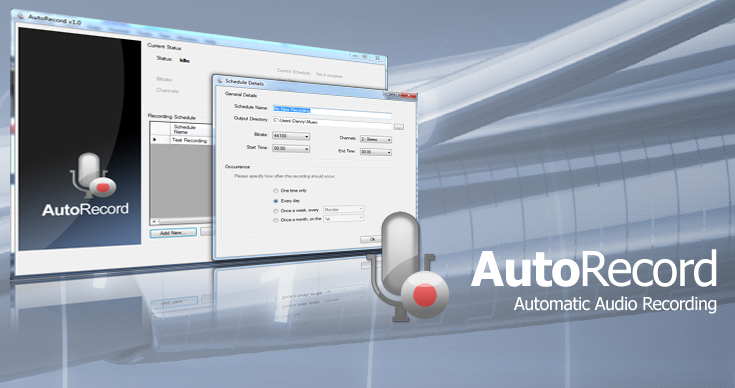Open the browse button beside Output Directory
This screenshot has width=735, height=388.
pyautogui.click(x=399, y=127)
